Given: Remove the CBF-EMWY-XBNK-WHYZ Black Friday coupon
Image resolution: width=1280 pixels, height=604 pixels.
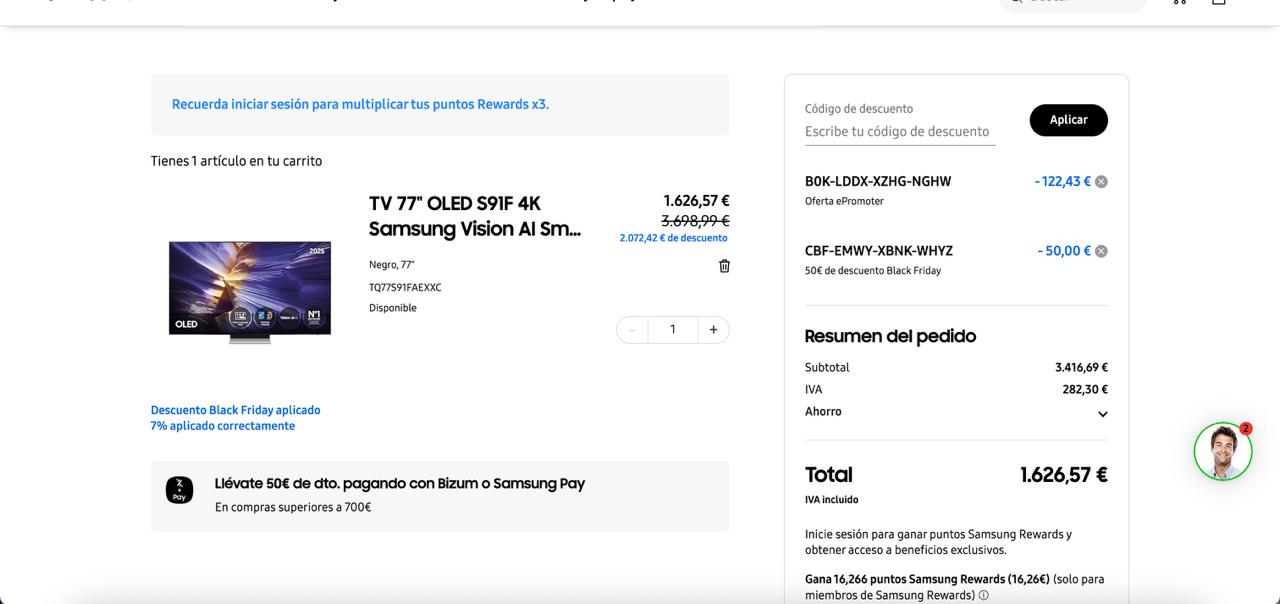Looking at the screenshot, I should (x=1101, y=251).
